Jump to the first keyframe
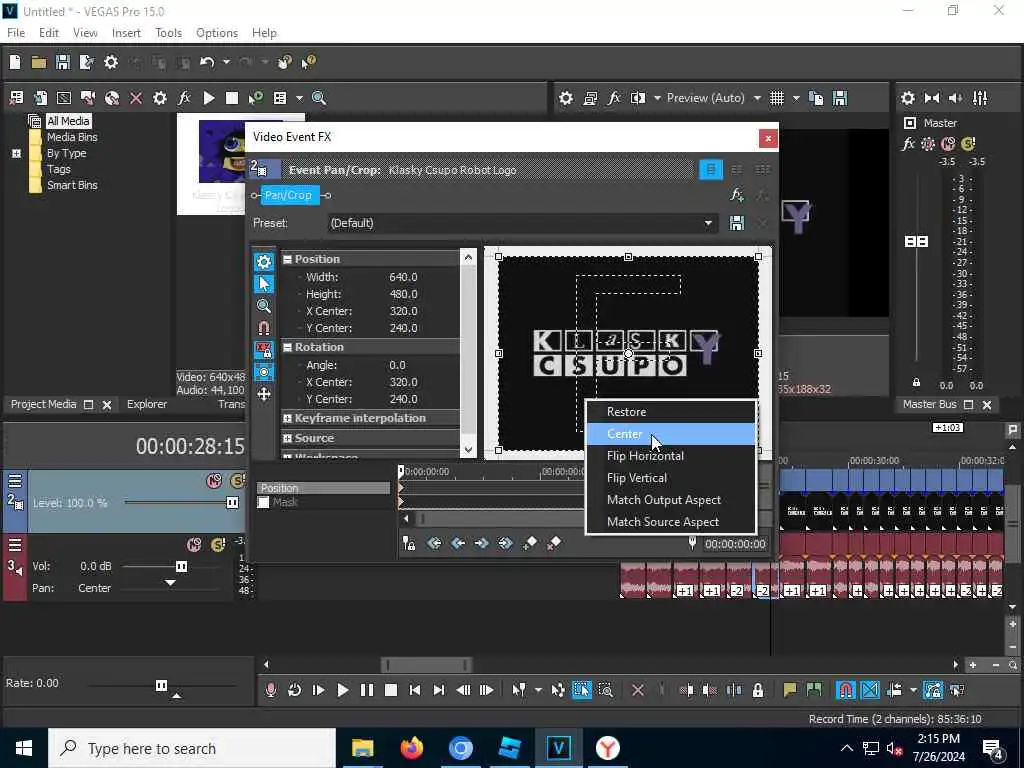Image resolution: width=1024 pixels, height=768 pixels. click(x=434, y=543)
